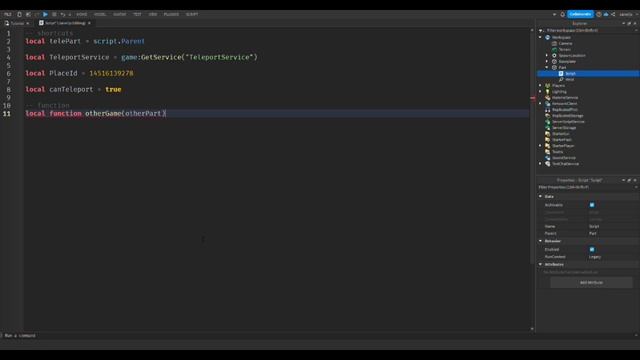
Task: Collapse the Workspace tree node
Action: point(540,37)
